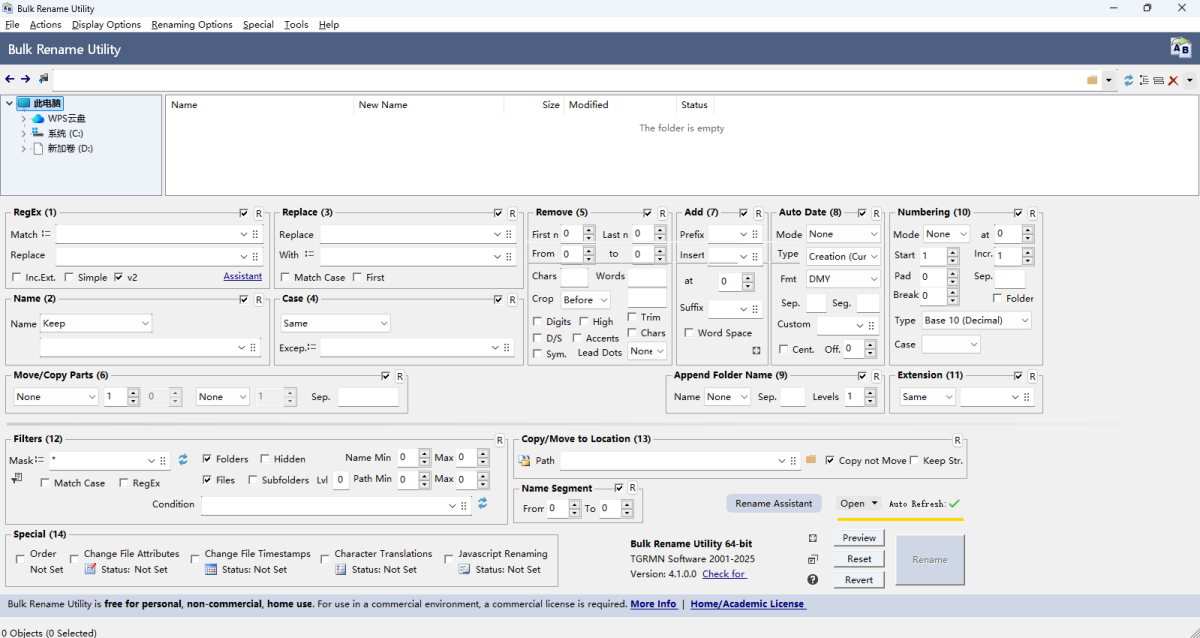The image size is (1200, 638).
Task: Open the Name mode dropdown showing Keep
Action: click(96, 324)
